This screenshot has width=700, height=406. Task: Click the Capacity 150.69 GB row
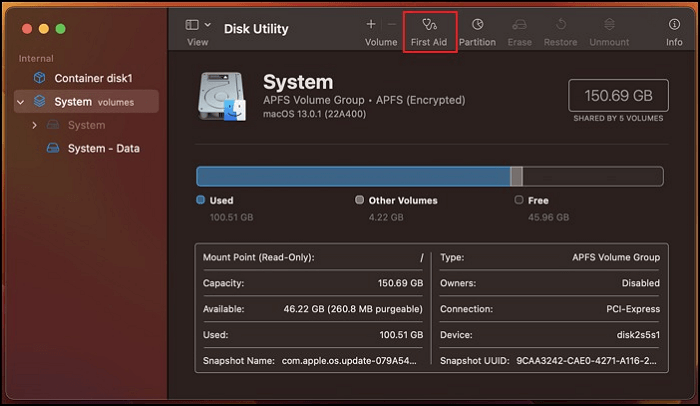click(313, 283)
